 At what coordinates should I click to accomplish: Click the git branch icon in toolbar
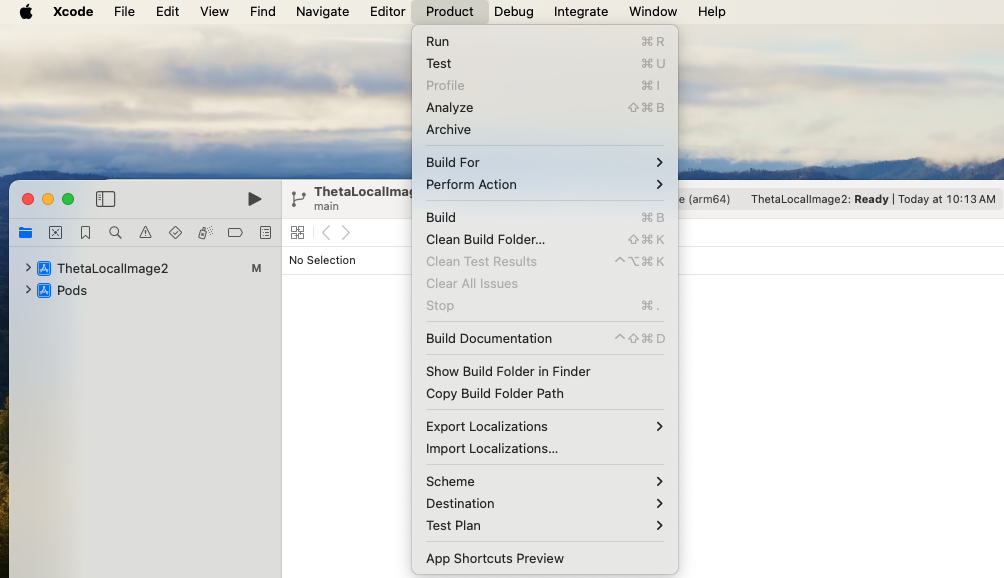click(x=298, y=199)
